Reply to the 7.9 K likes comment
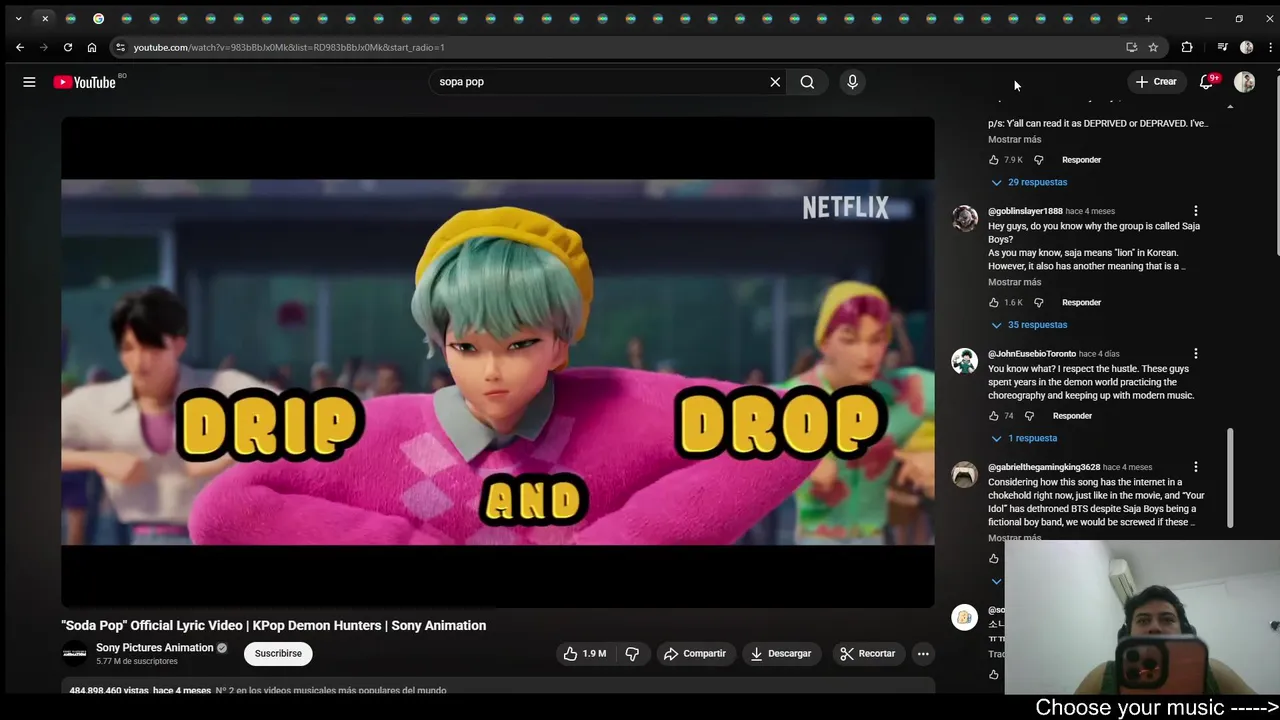Screen dimensions: 1280x720 [1081, 160]
